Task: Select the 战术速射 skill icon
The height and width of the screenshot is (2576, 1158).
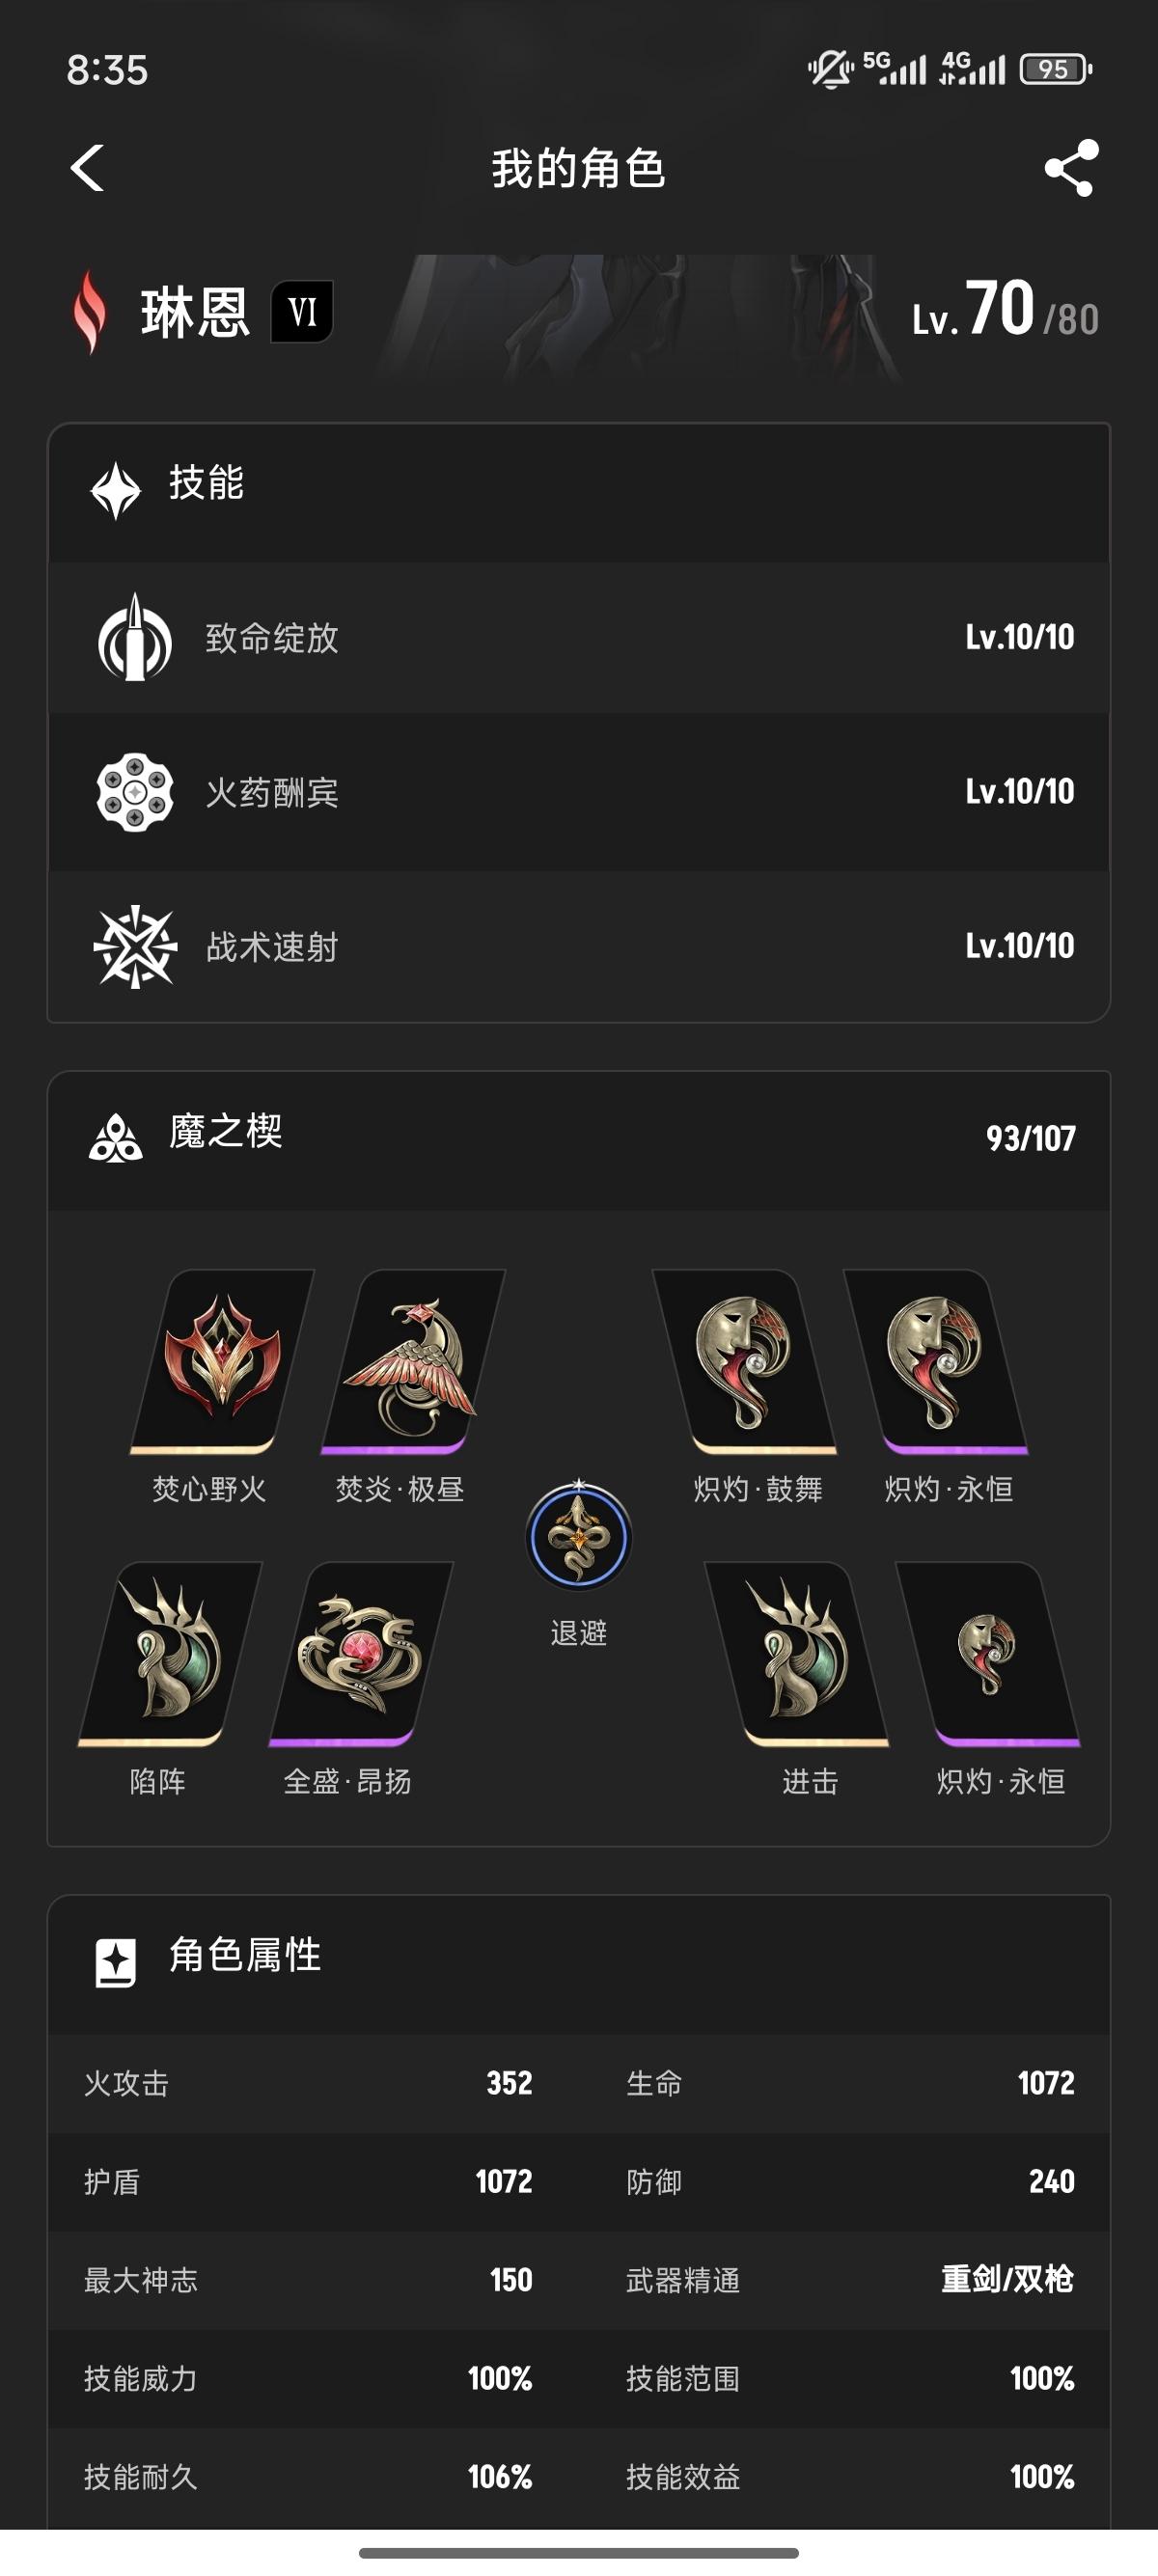Action: point(135,946)
